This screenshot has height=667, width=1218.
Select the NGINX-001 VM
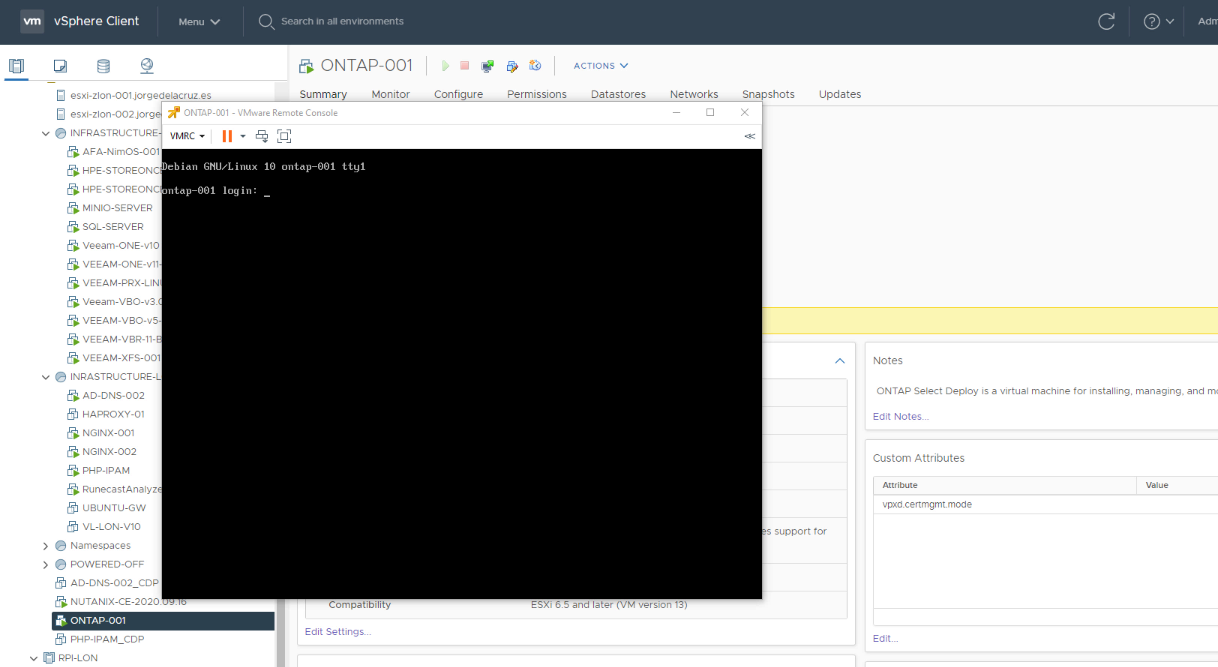[108, 433]
